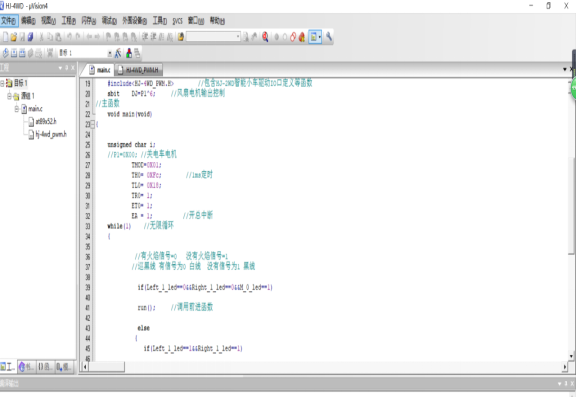Open the 帮助 (Help) menu
Viewport: 576px width, 398px height.
pos(217,21)
